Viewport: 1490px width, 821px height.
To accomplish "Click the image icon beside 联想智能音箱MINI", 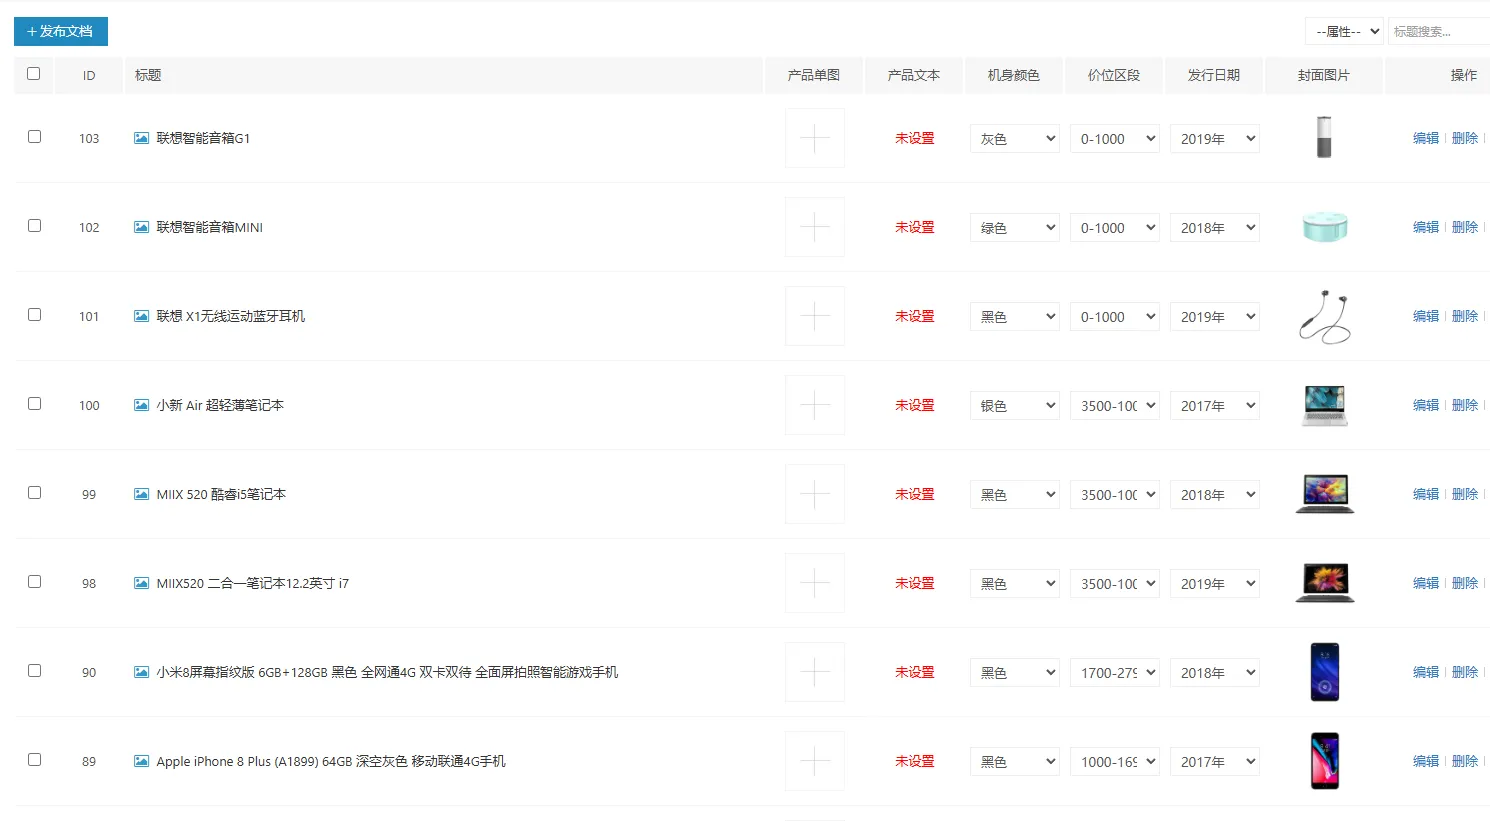I will click(x=141, y=227).
